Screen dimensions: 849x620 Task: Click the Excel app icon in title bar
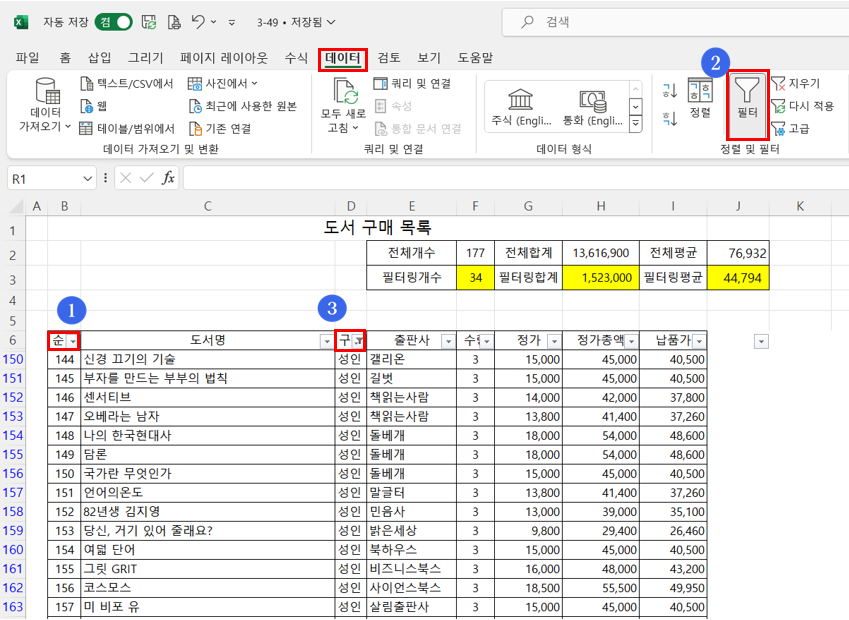click(21, 22)
